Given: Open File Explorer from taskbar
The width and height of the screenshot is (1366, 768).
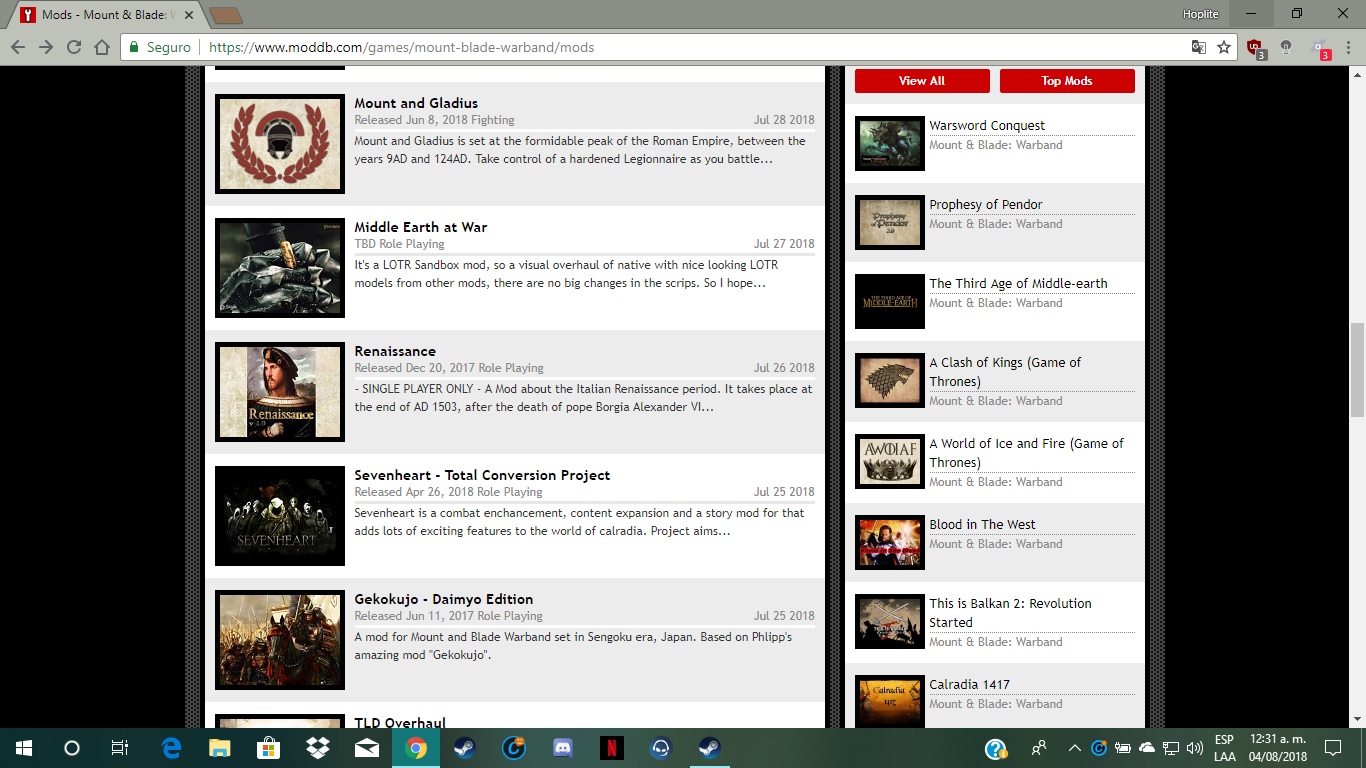Looking at the screenshot, I should (219, 748).
